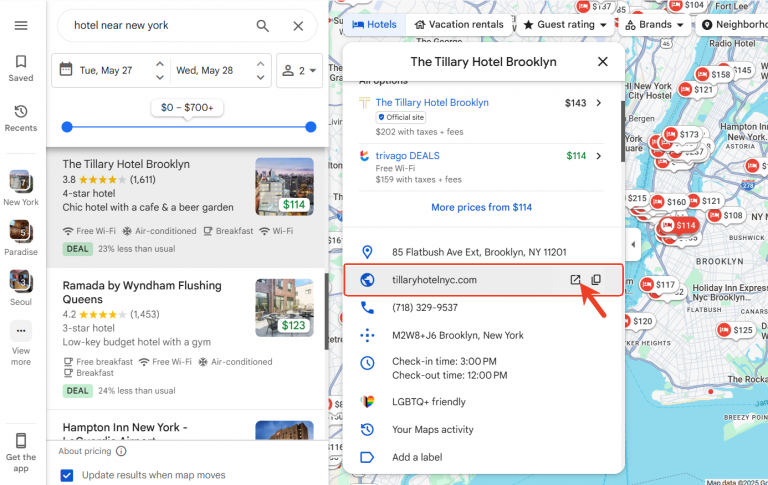This screenshot has height=485, width=768.
Task: Click the plus code M2W8+J6 Brooklyn
Action: coord(457,336)
